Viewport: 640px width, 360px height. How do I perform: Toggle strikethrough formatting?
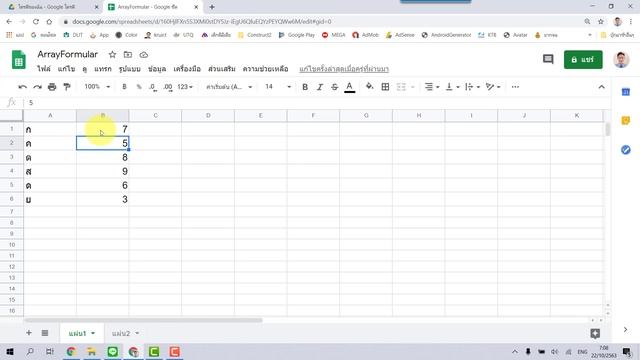point(334,87)
